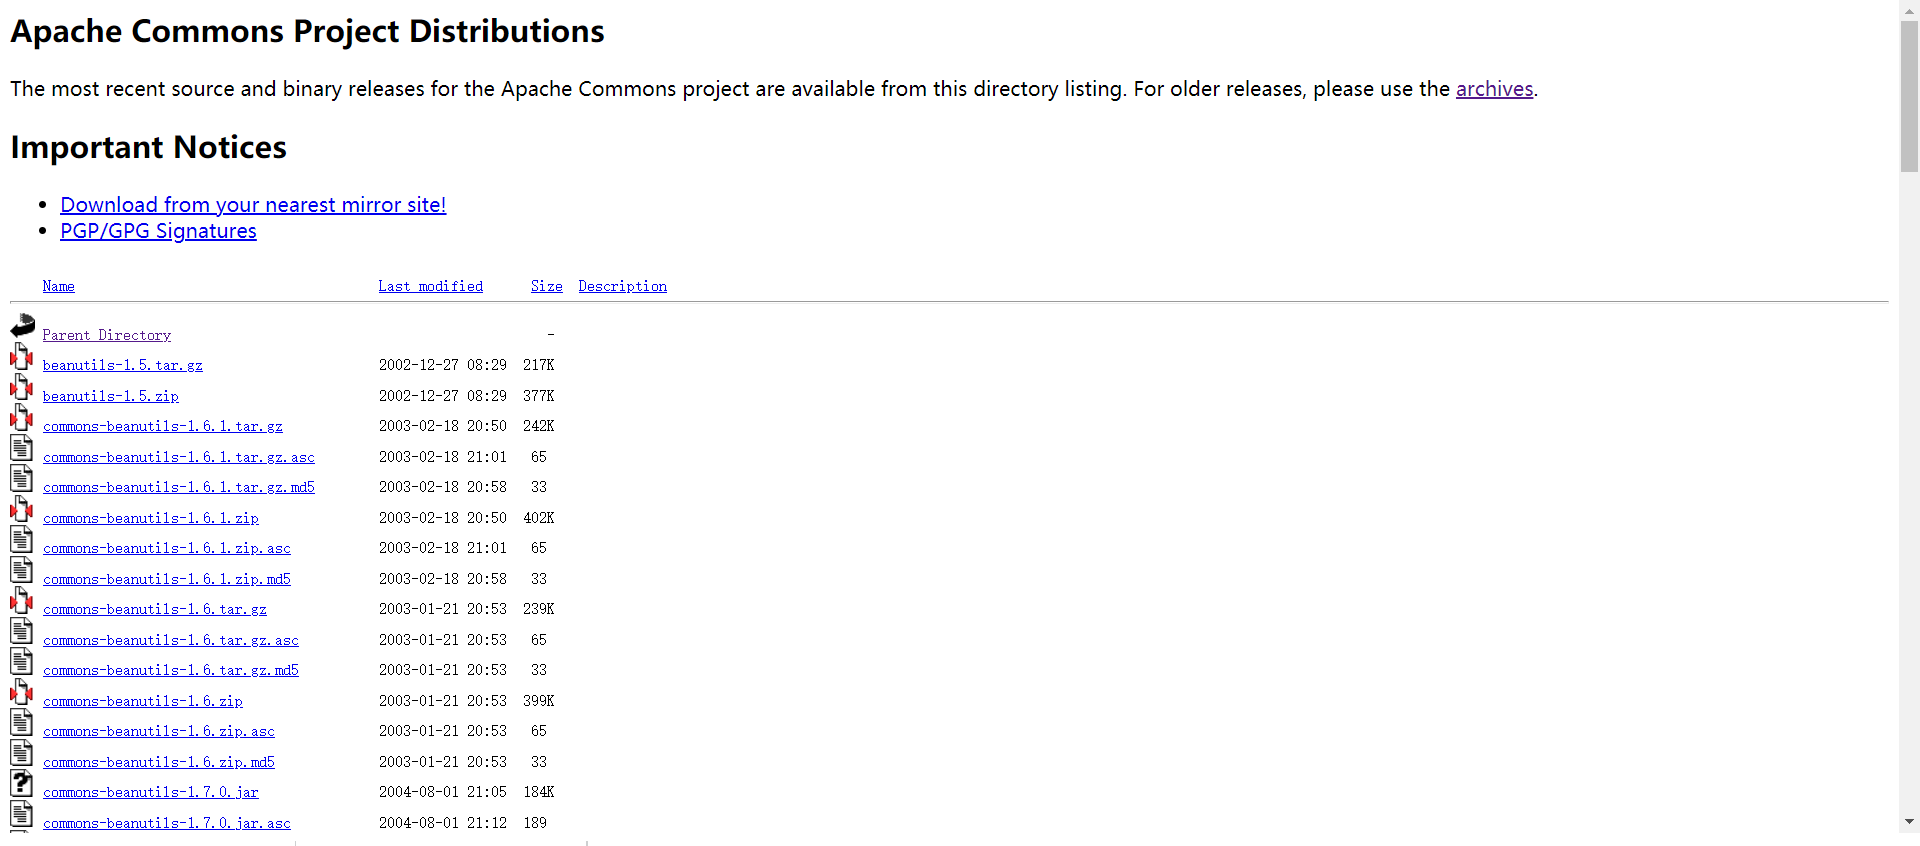This screenshot has width=1920, height=846.
Task: Click the archive icon beside beanutils-1.5.tar.gz
Action: [22, 357]
